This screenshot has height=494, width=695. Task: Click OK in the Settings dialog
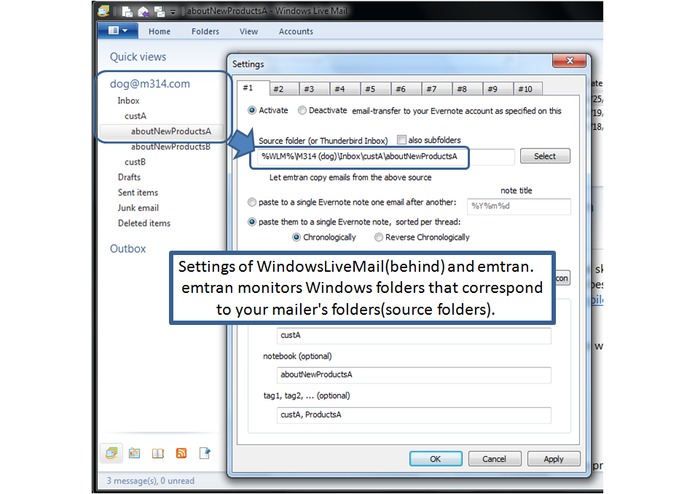436,459
